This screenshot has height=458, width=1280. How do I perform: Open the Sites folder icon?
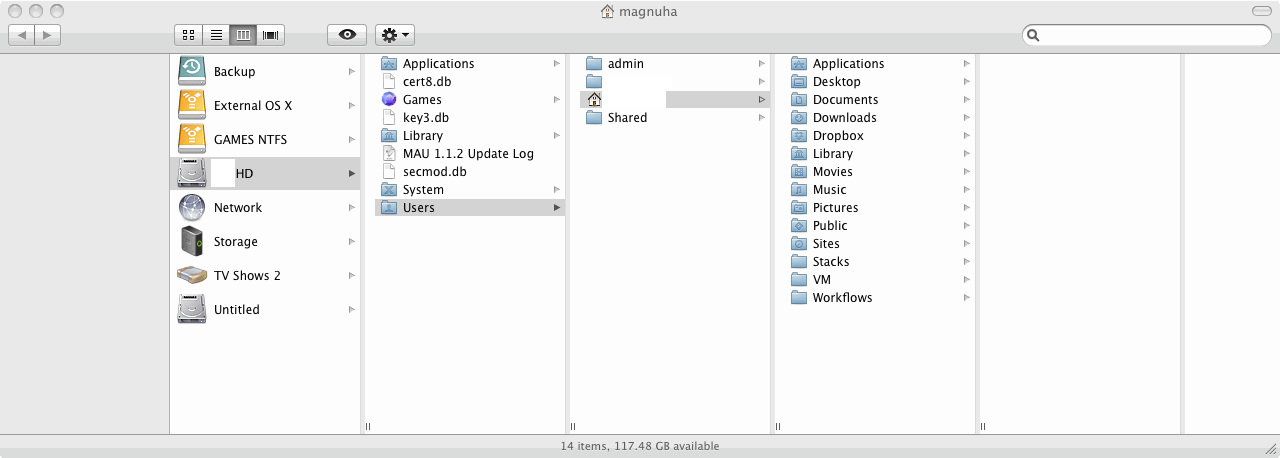799,243
